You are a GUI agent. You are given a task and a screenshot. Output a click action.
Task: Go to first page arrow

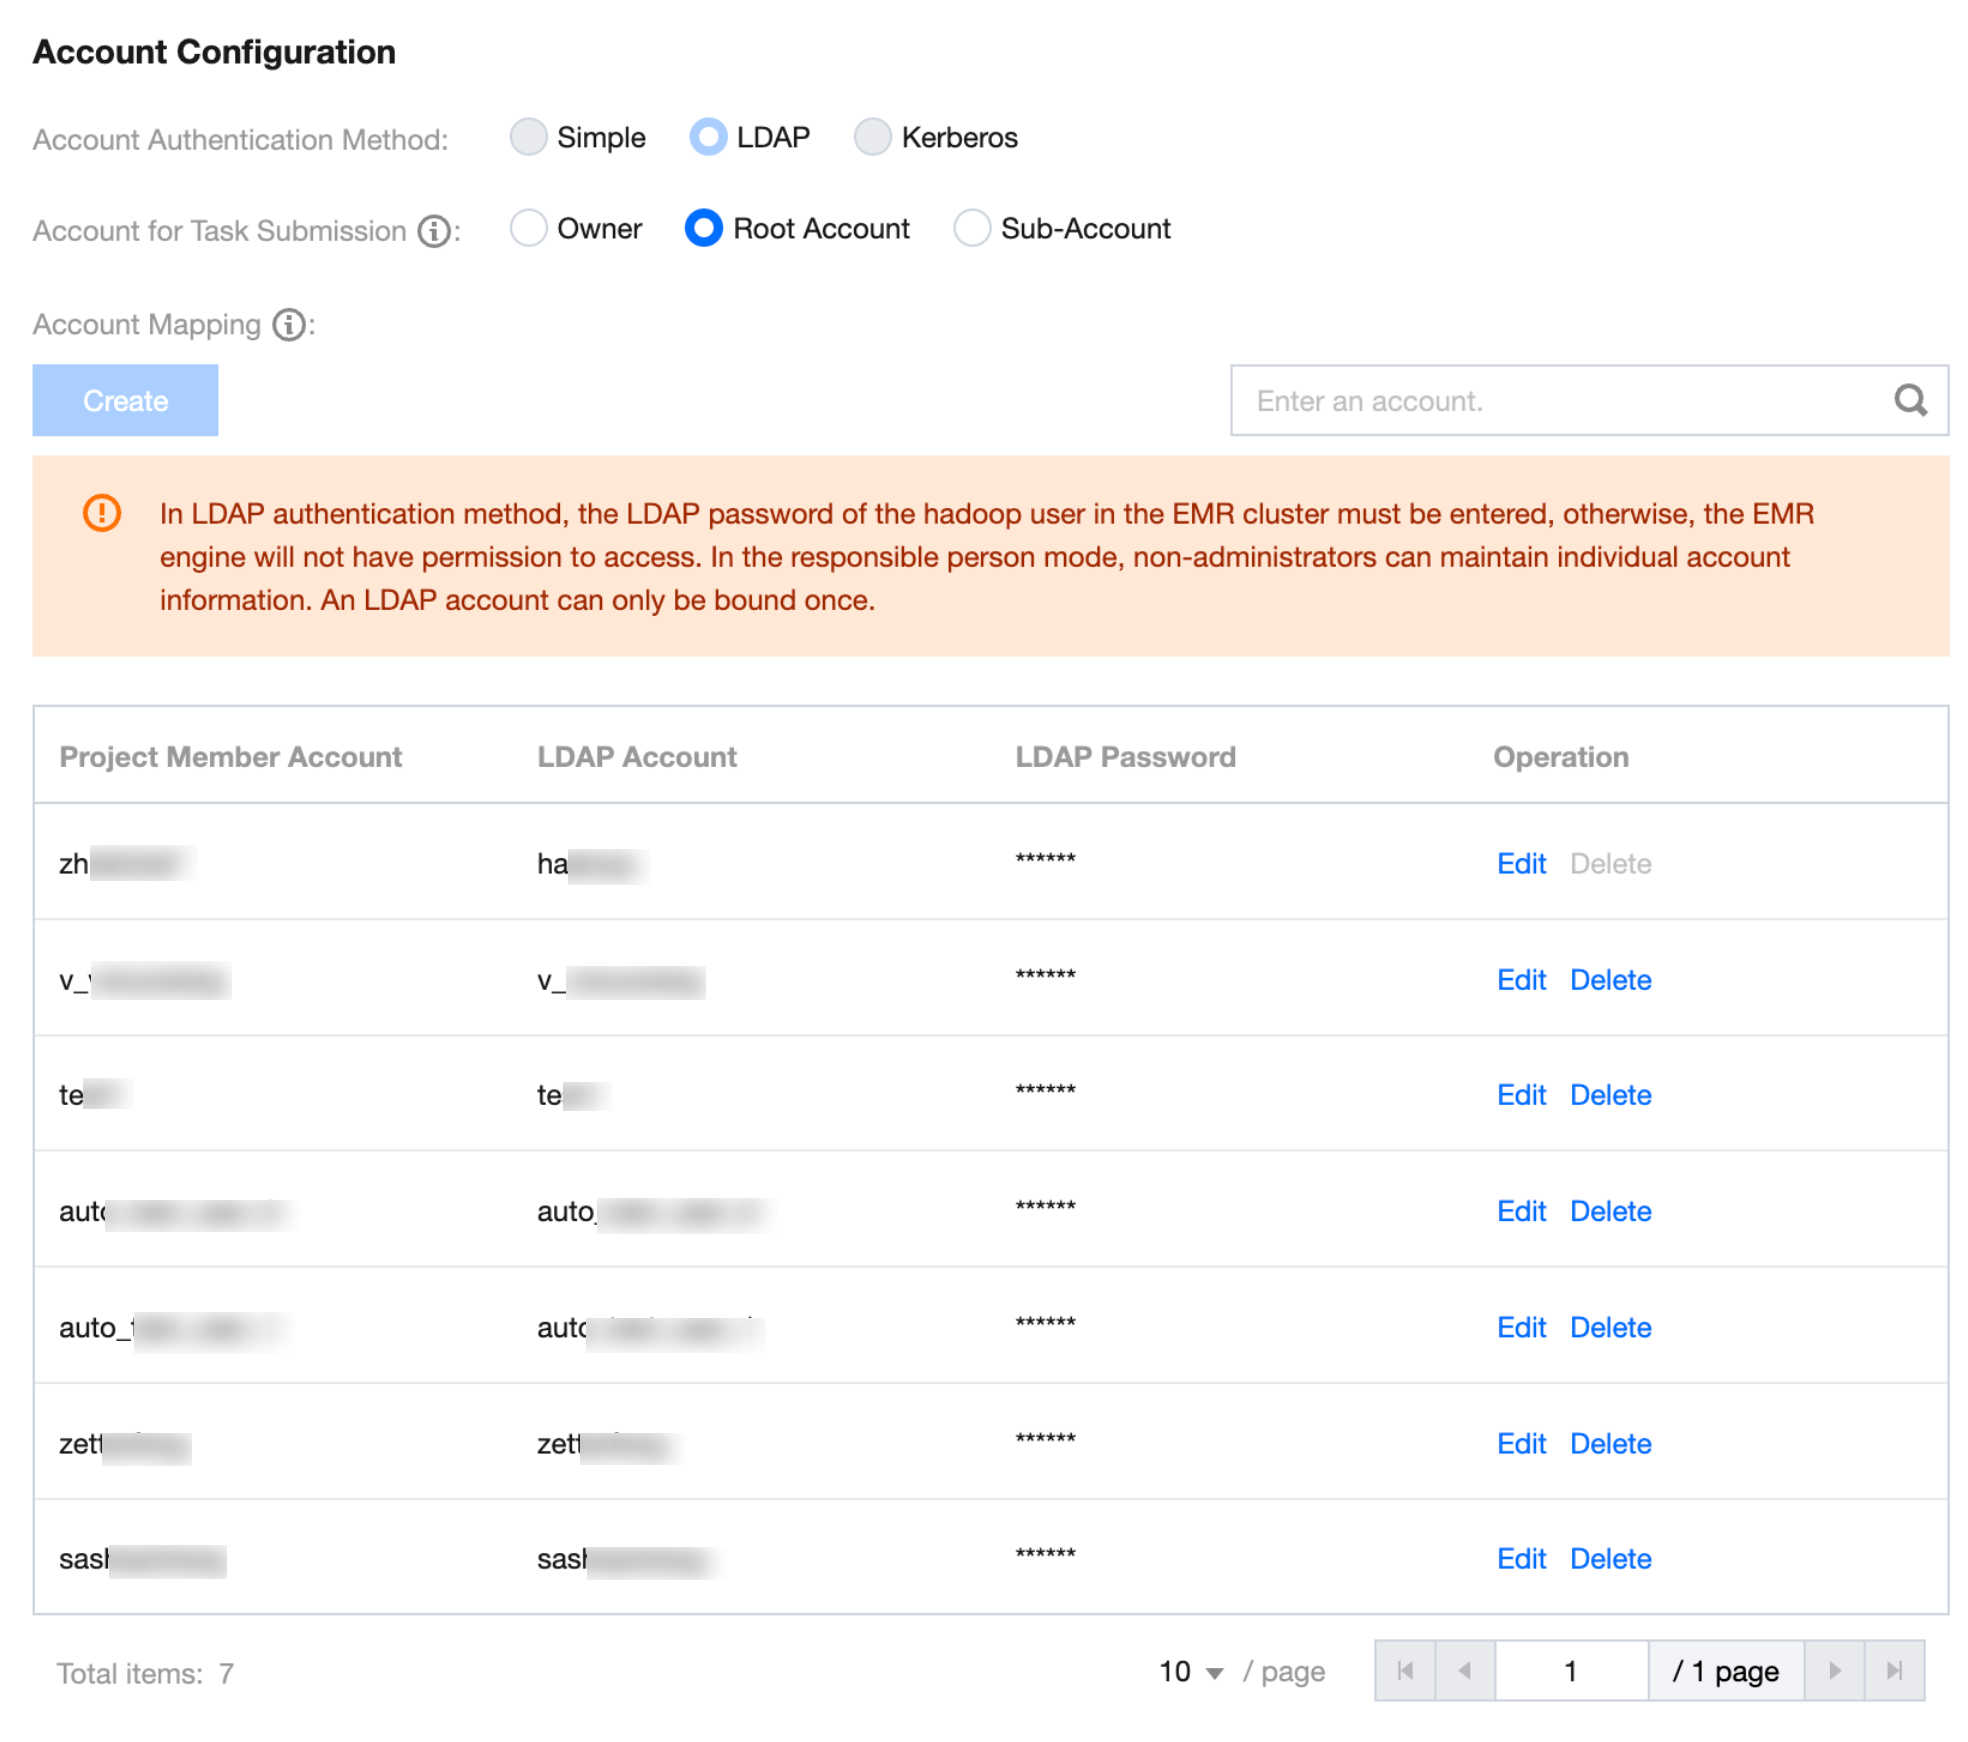[x=1404, y=1670]
